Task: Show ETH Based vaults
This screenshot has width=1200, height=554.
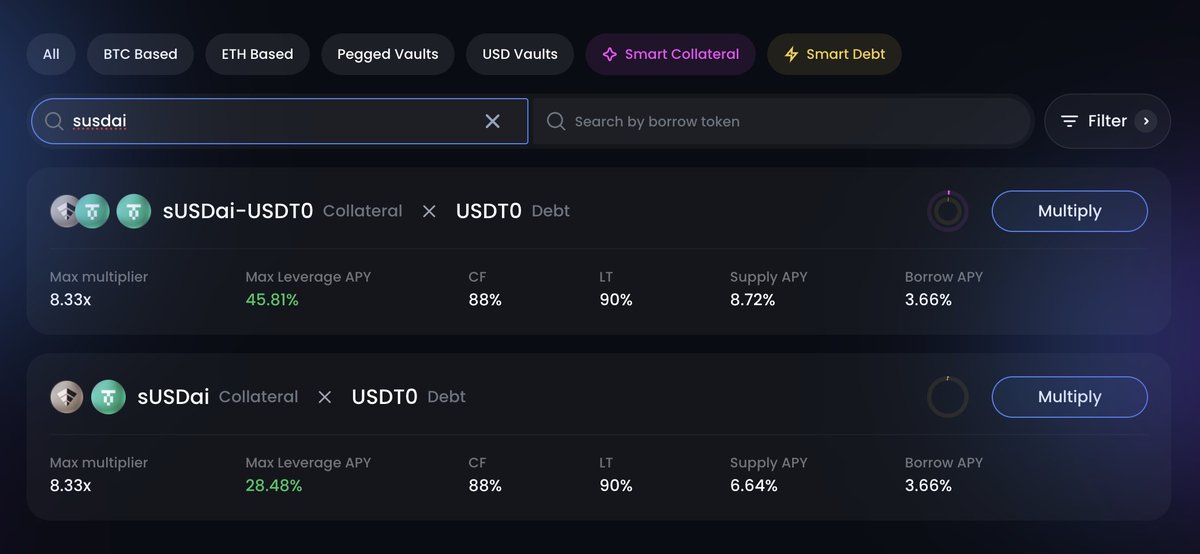Action: pos(257,54)
